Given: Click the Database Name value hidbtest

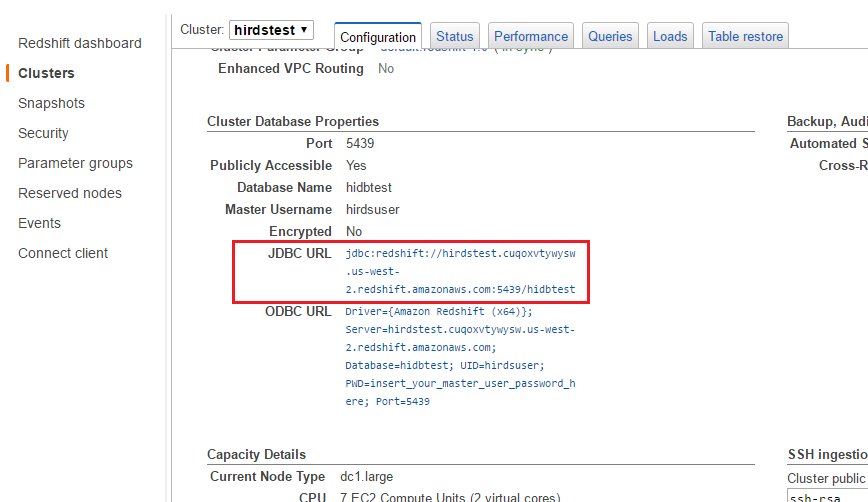Looking at the screenshot, I should (369, 188).
